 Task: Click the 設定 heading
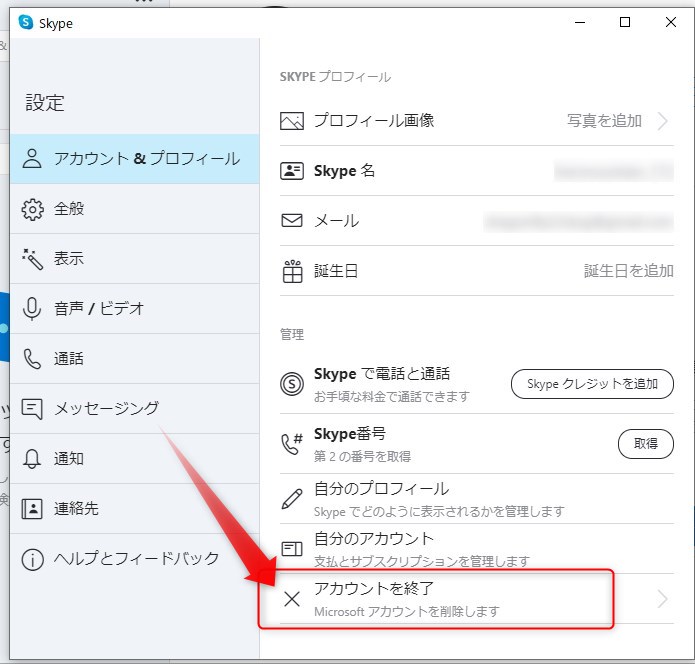45,103
